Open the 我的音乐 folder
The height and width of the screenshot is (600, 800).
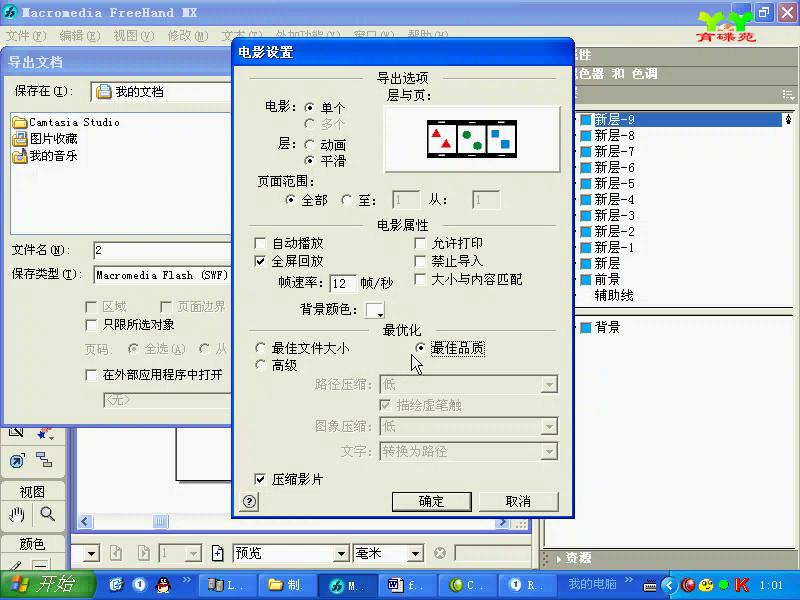click(x=45, y=156)
